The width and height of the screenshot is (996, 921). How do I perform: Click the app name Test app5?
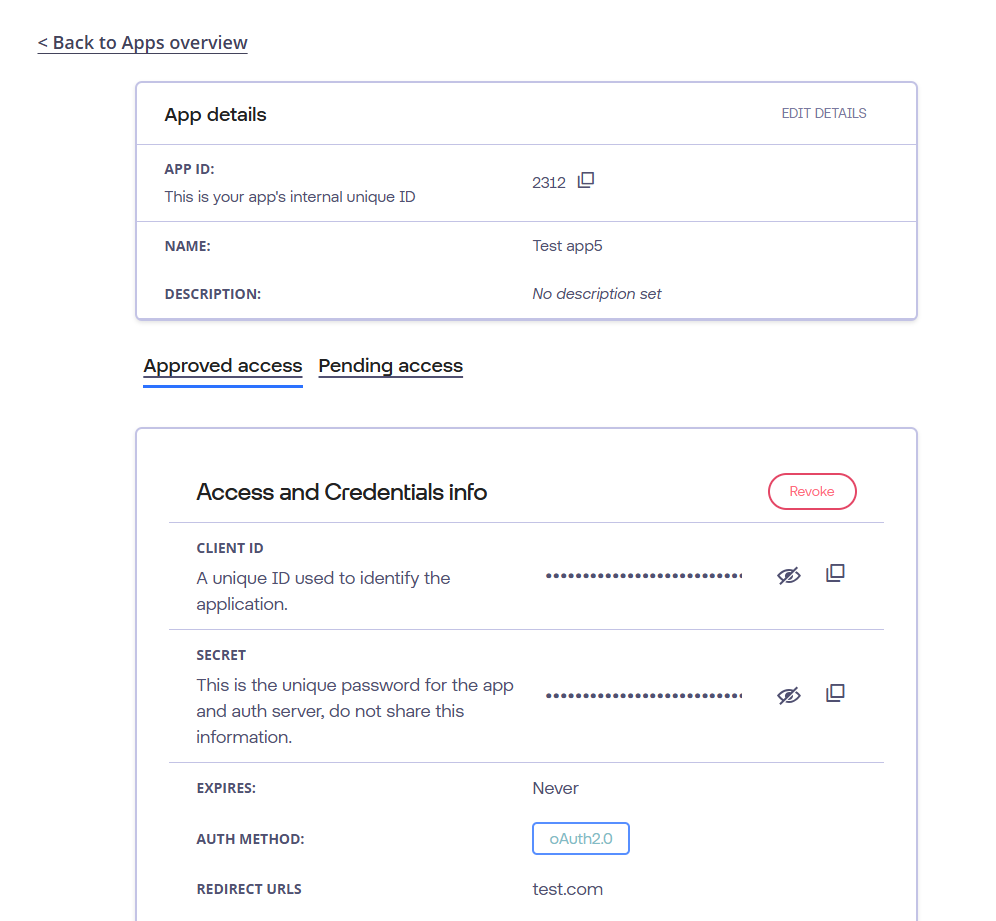pos(568,246)
